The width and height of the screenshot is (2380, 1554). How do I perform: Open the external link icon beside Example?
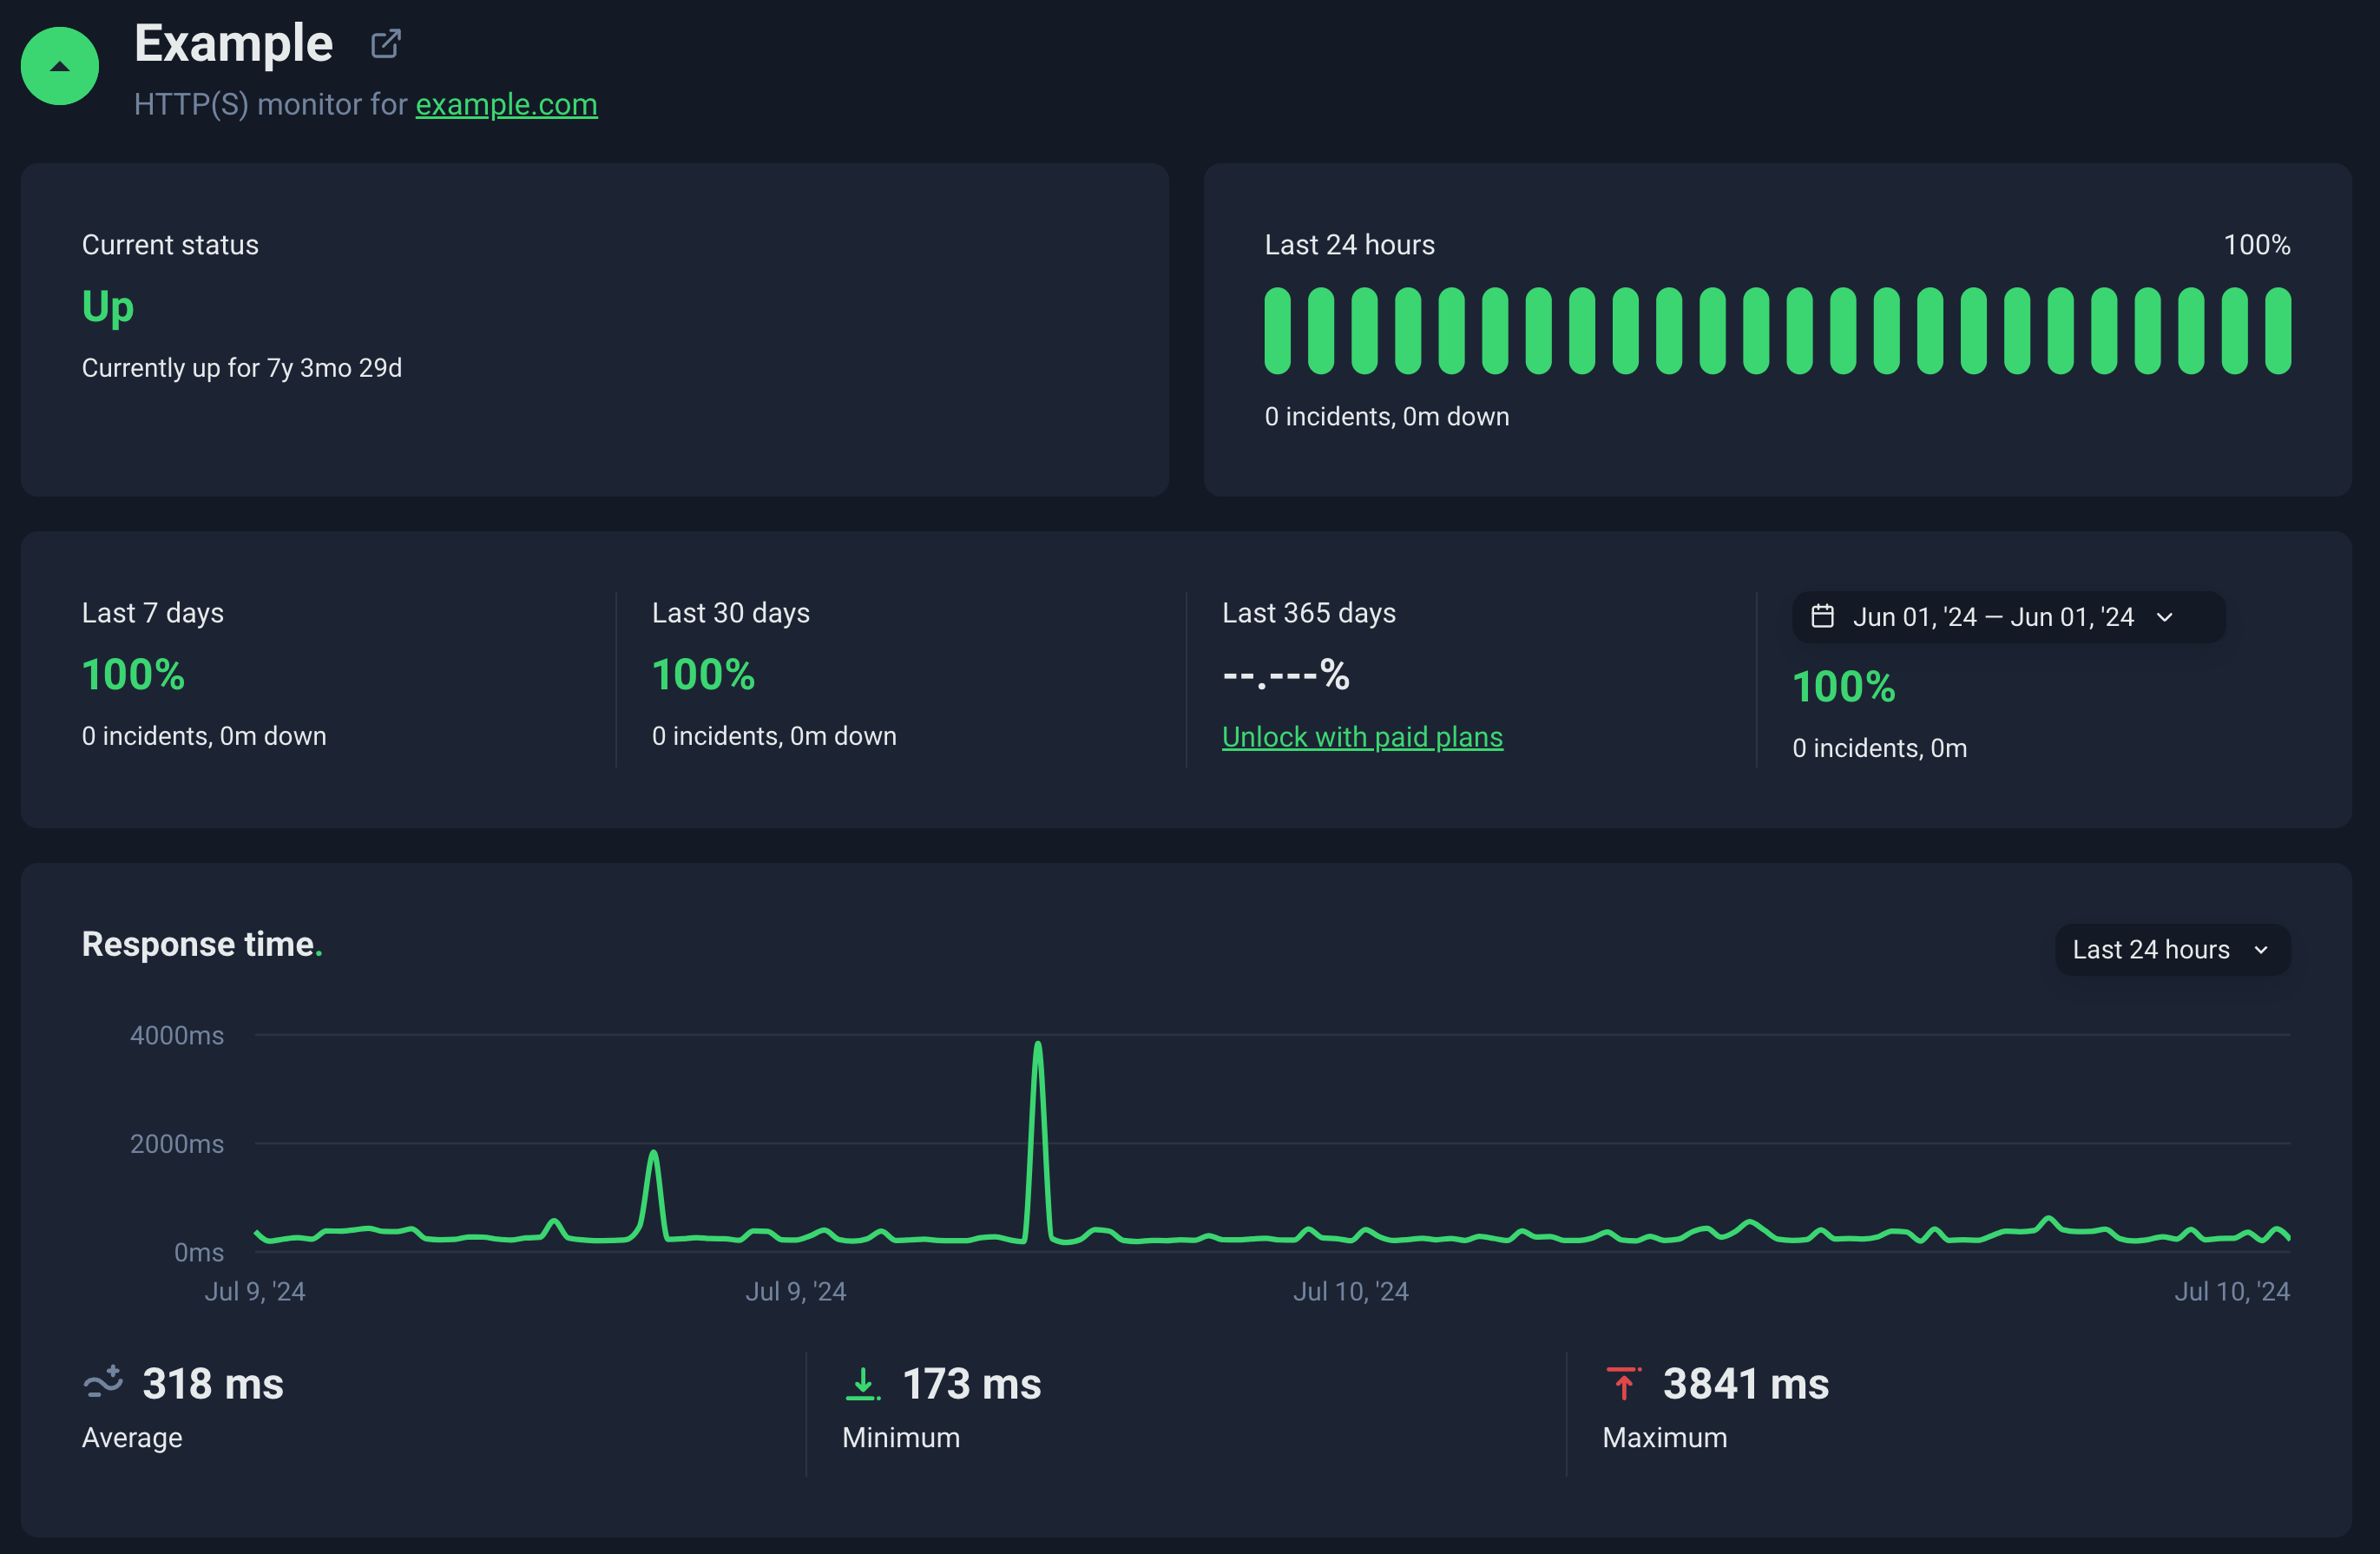(386, 44)
